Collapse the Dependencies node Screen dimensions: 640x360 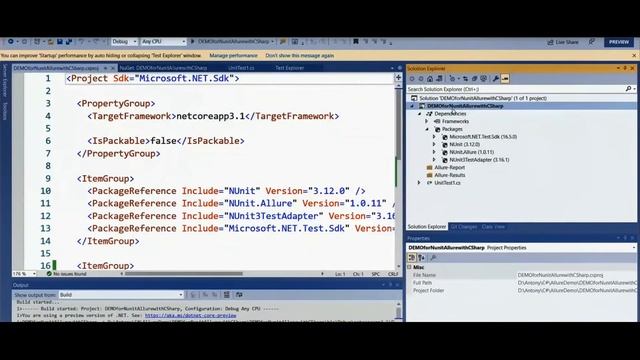click(420, 114)
